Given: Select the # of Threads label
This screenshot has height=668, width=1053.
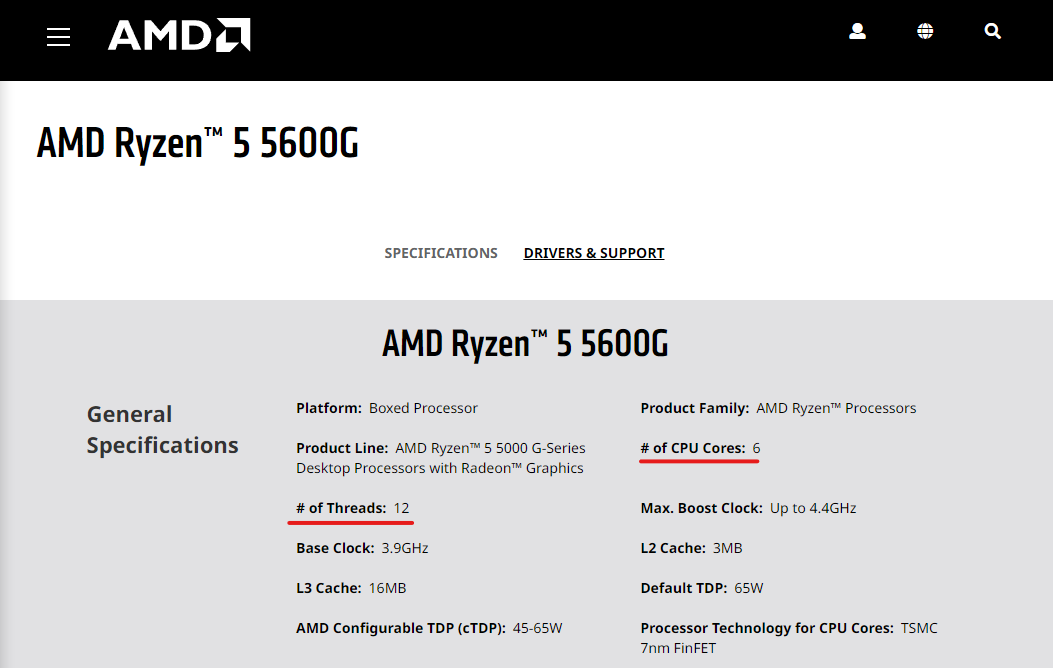Looking at the screenshot, I should [x=341, y=508].
